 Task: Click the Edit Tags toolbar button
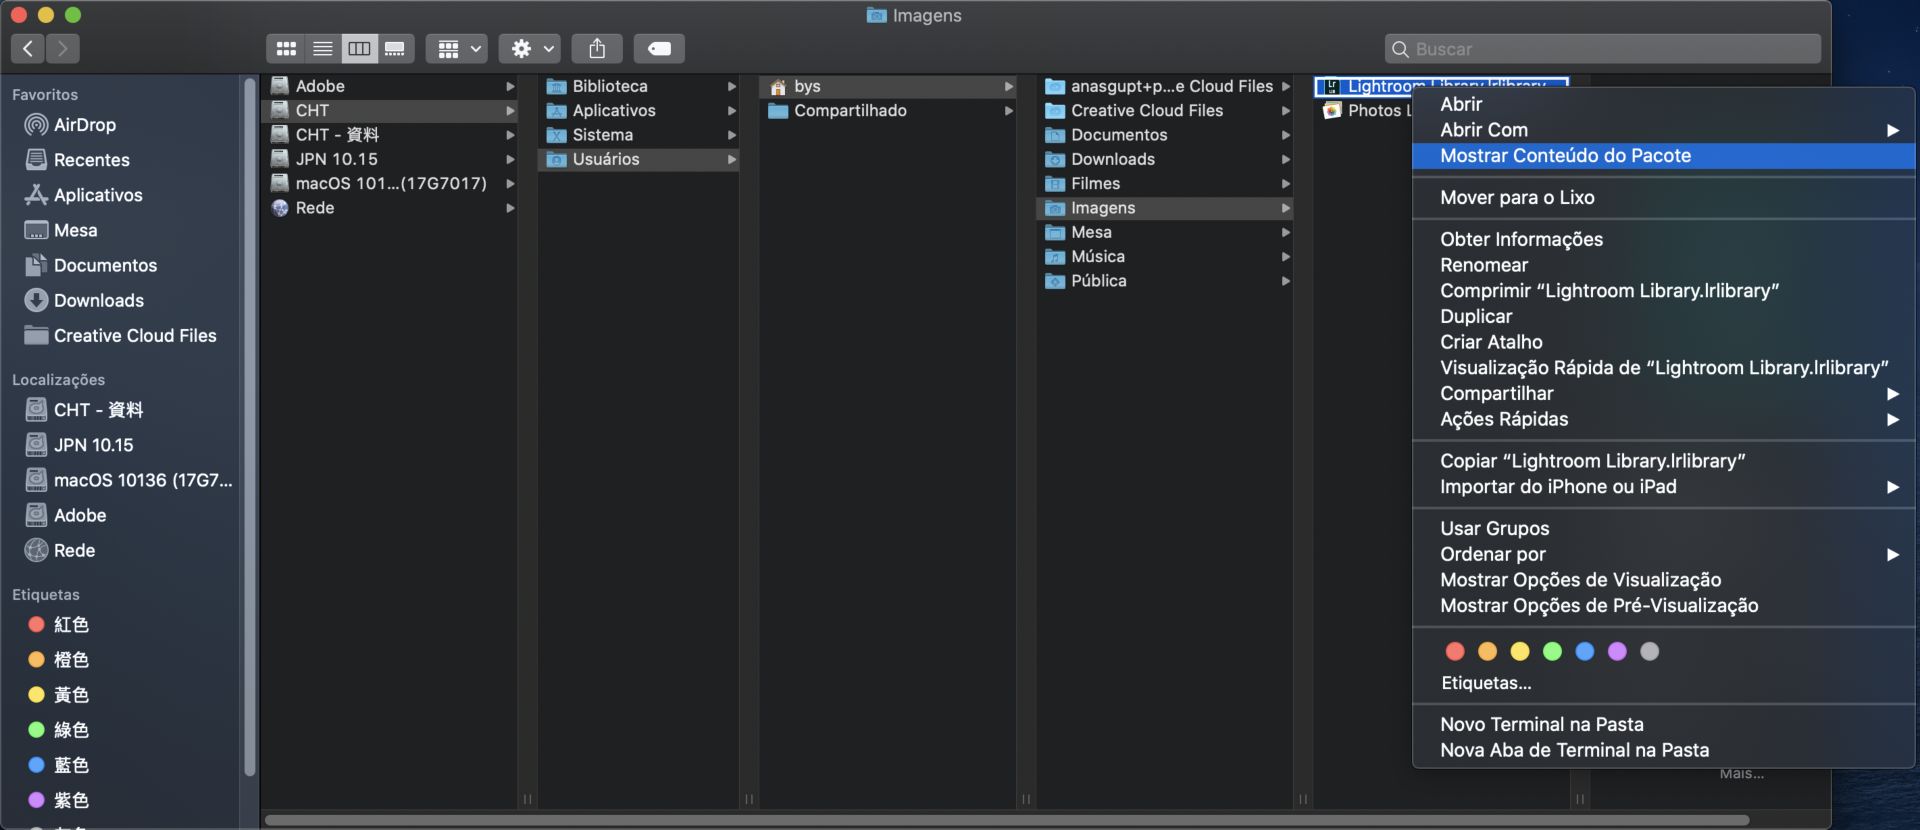659,48
